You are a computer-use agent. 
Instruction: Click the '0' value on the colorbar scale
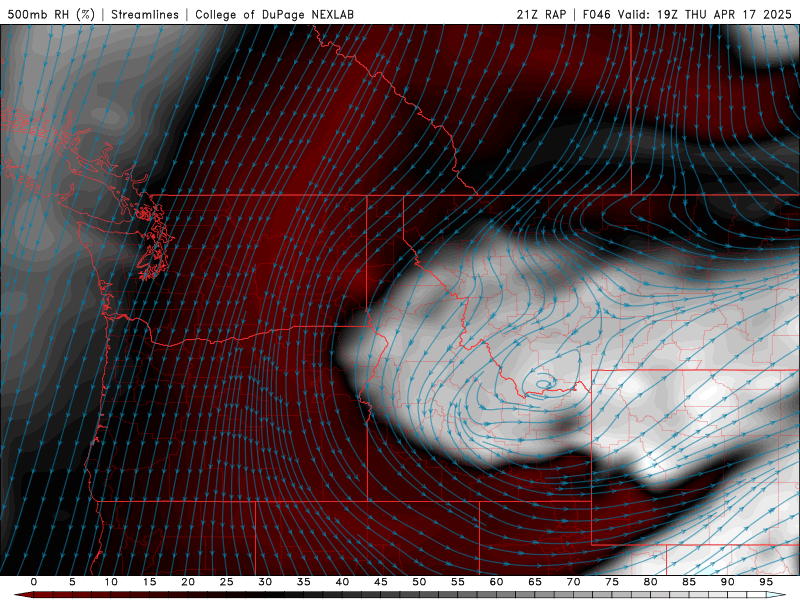click(34, 582)
